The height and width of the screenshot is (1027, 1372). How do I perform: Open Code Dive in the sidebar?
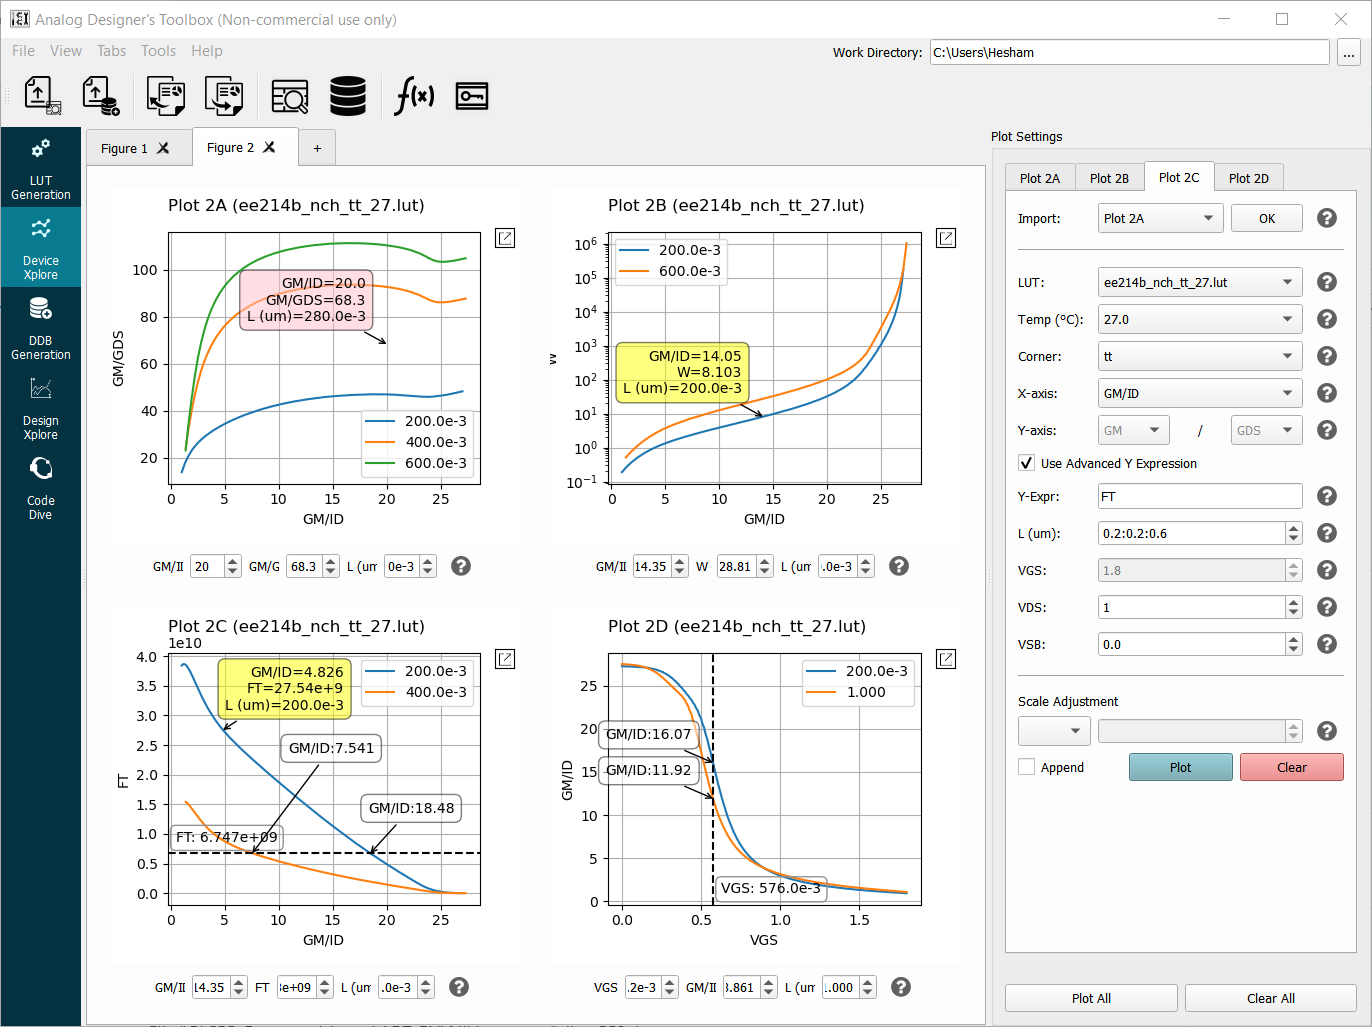(x=41, y=489)
